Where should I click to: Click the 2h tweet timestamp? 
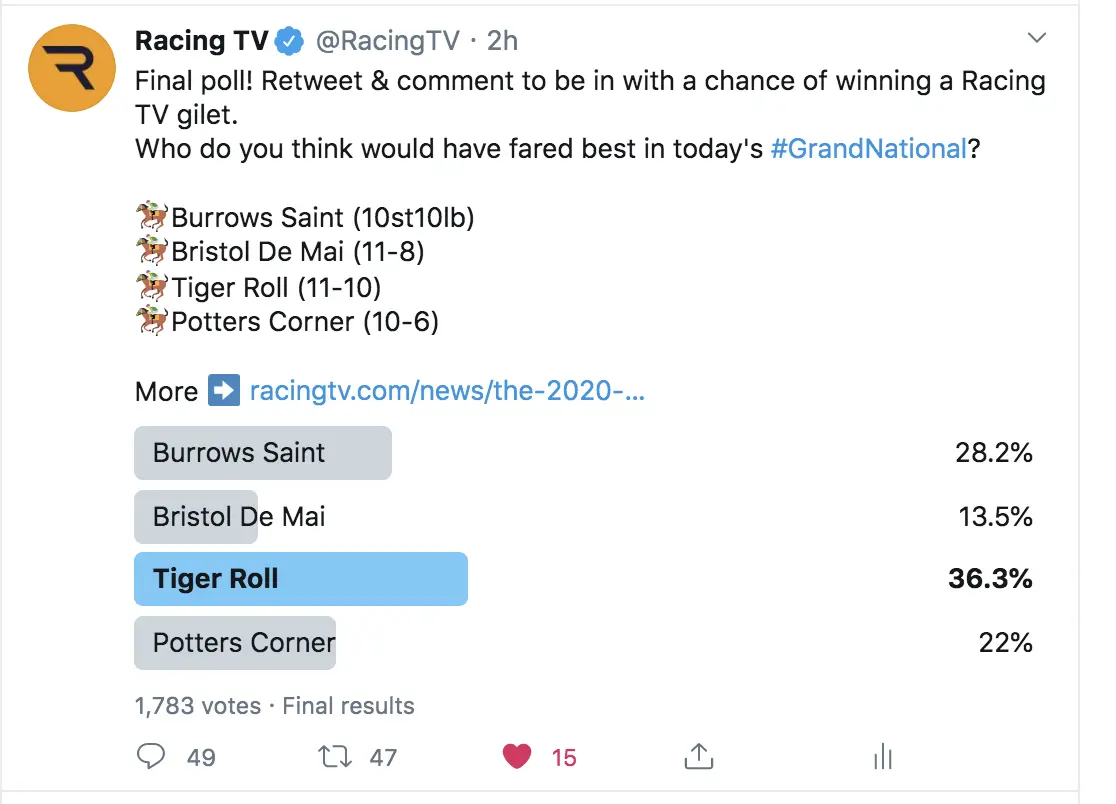(502, 41)
